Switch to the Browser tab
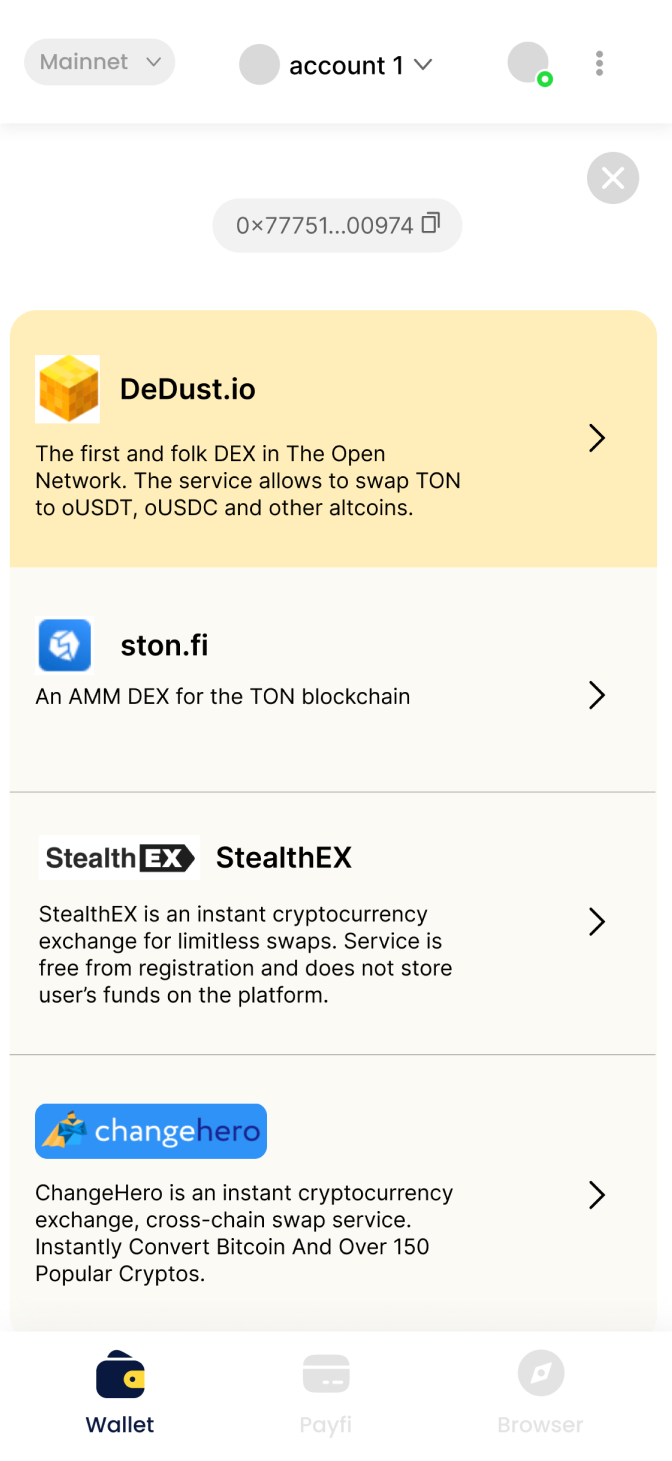 coord(540,1394)
